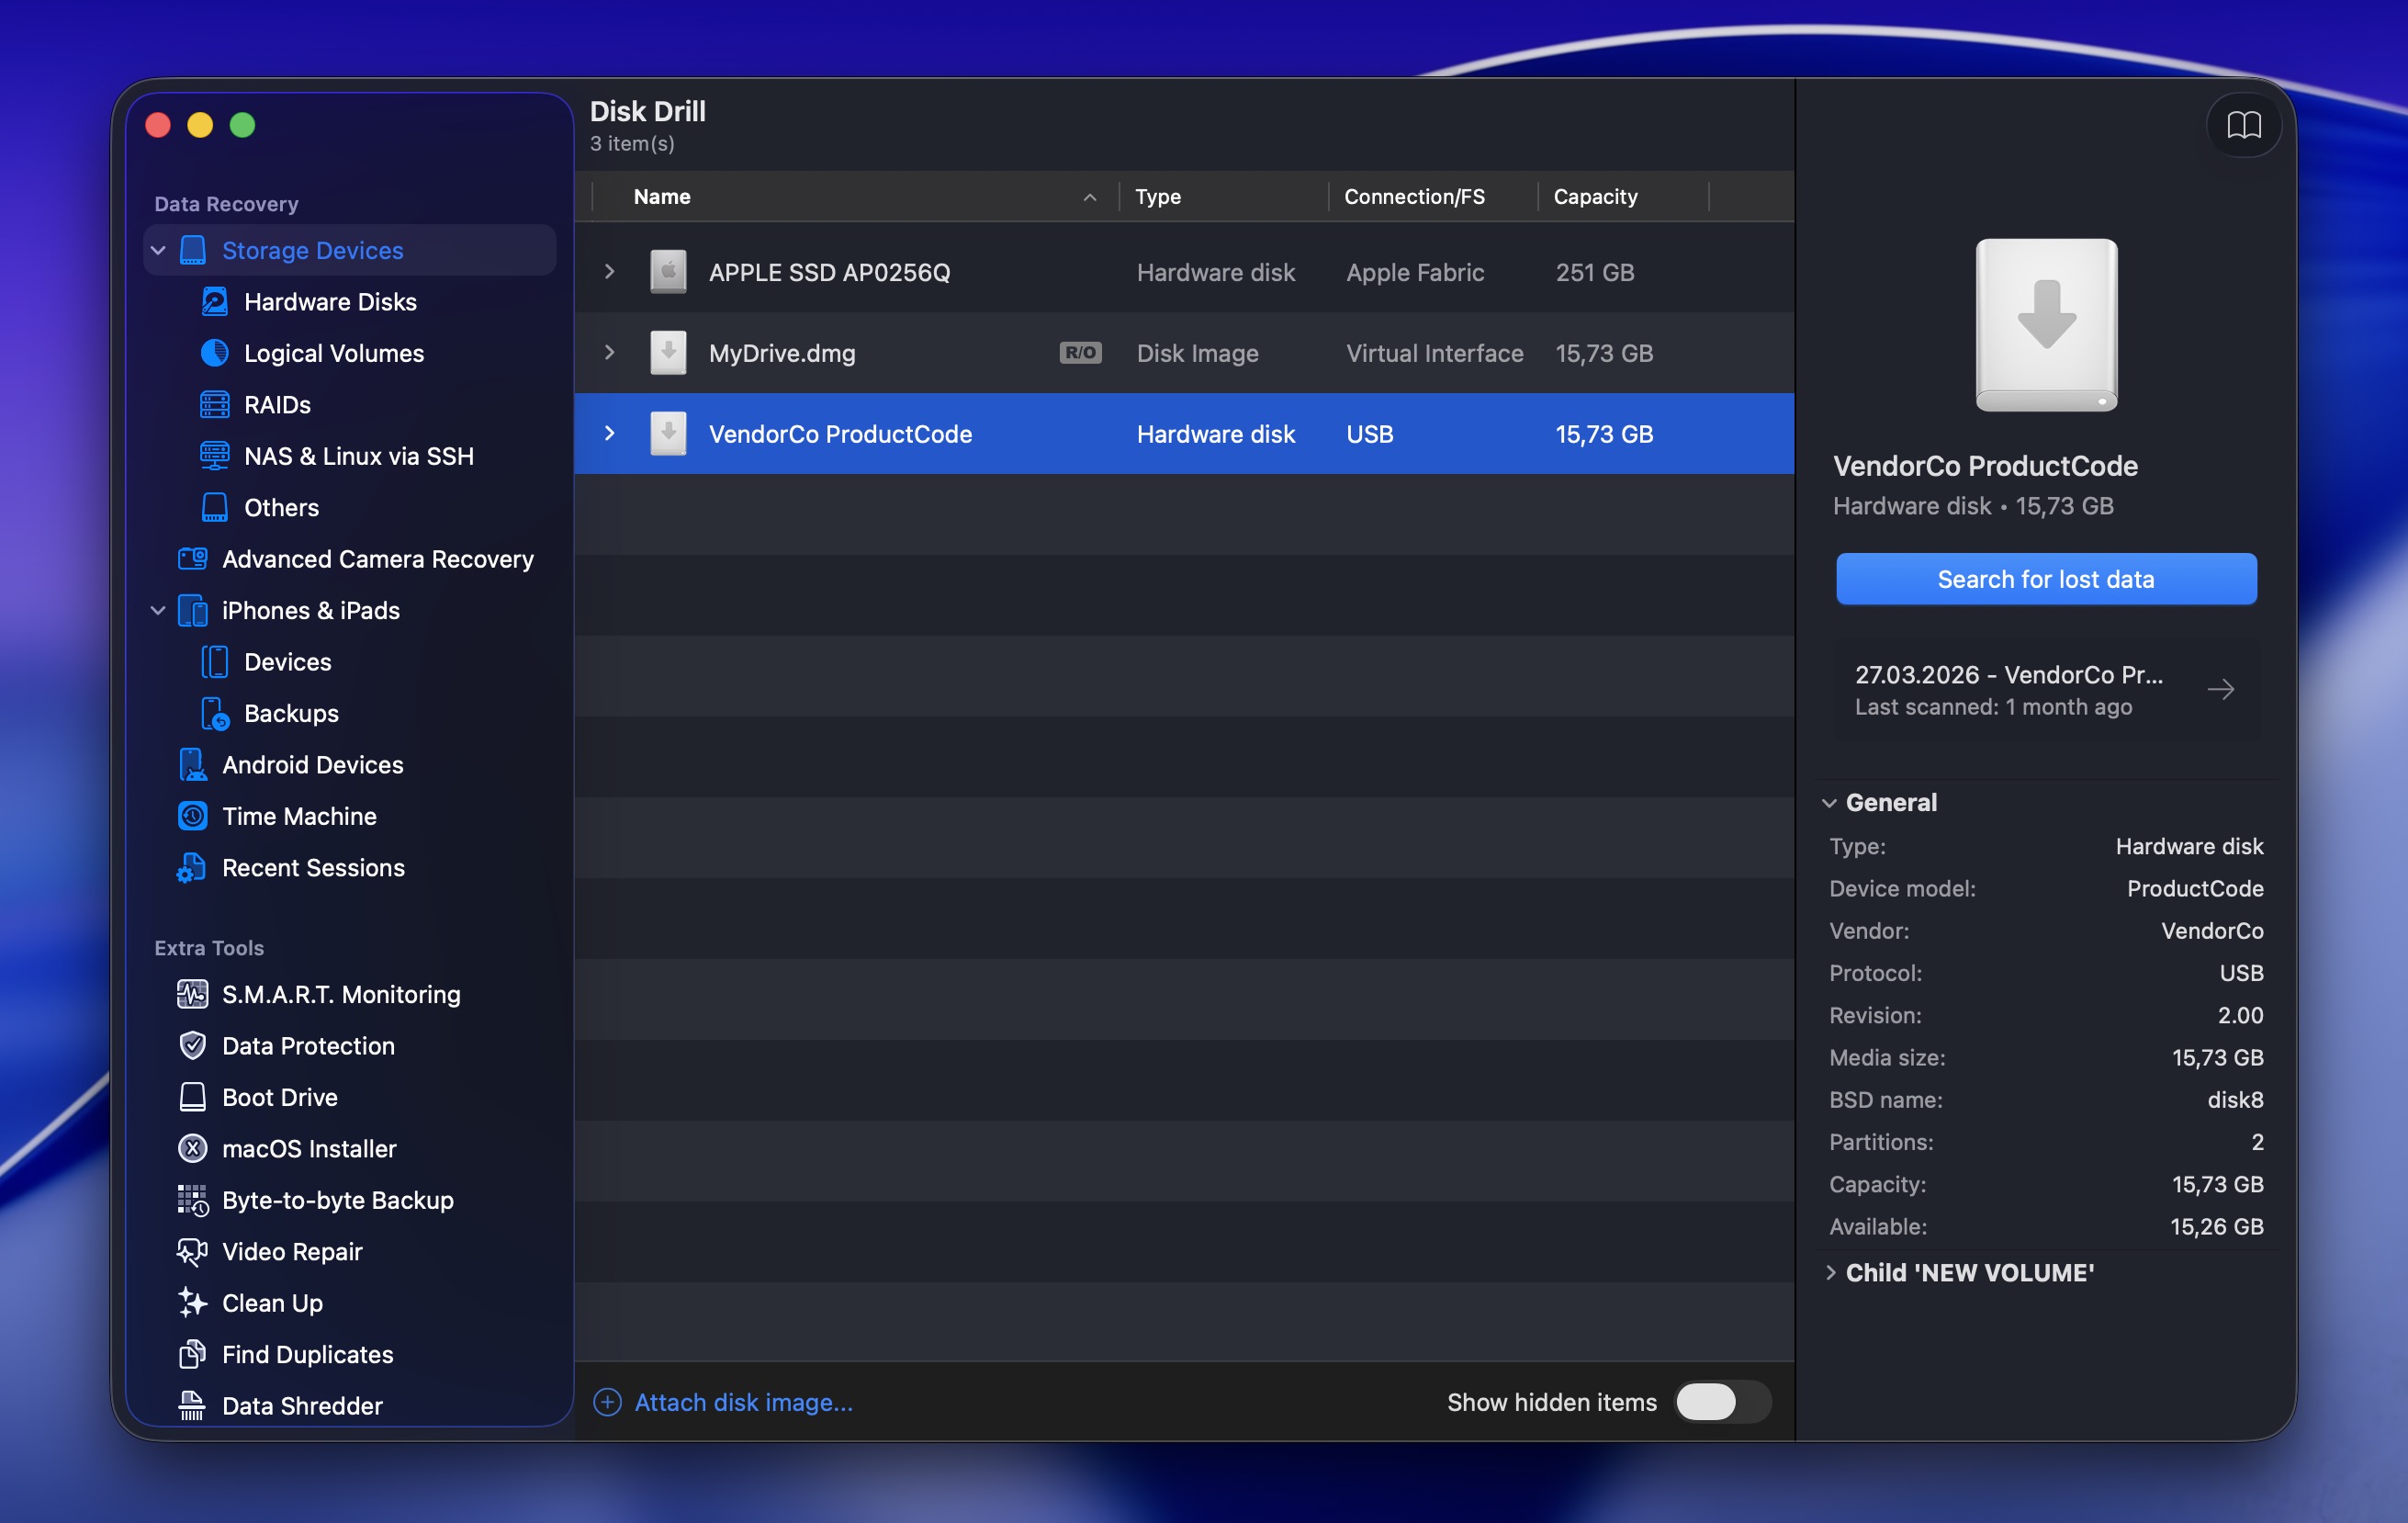Click the S.M.A.R.T. Monitoring icon

[193, 994]
